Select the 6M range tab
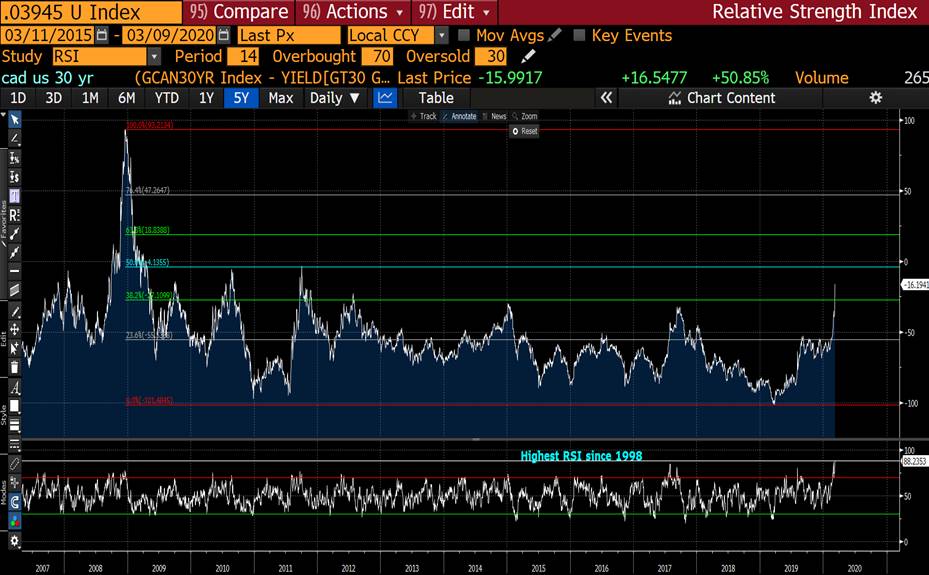 127,98
